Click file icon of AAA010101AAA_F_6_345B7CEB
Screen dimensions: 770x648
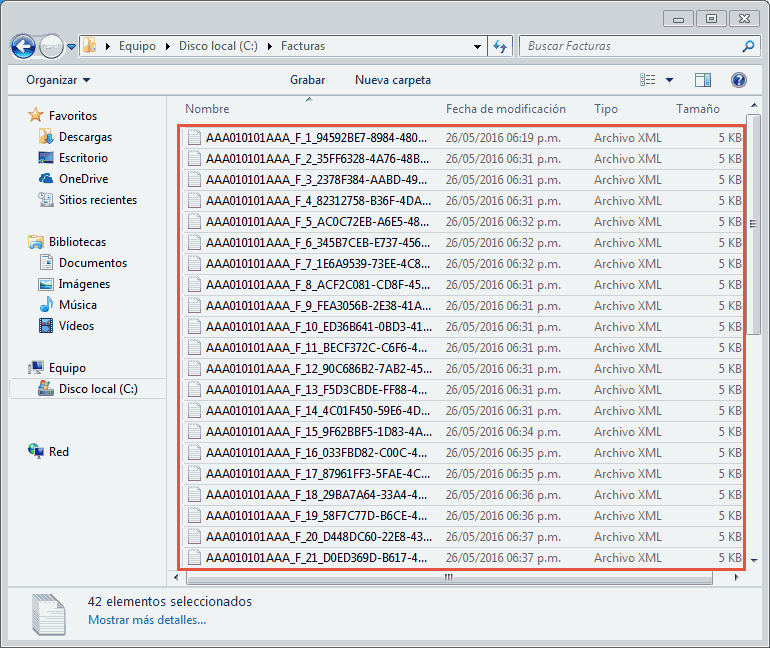coord(194,243)
